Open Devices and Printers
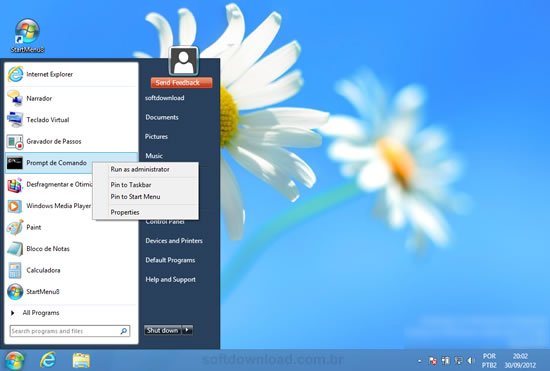Image resolution: width=550 pixels, height=371 pixels. 174,241
